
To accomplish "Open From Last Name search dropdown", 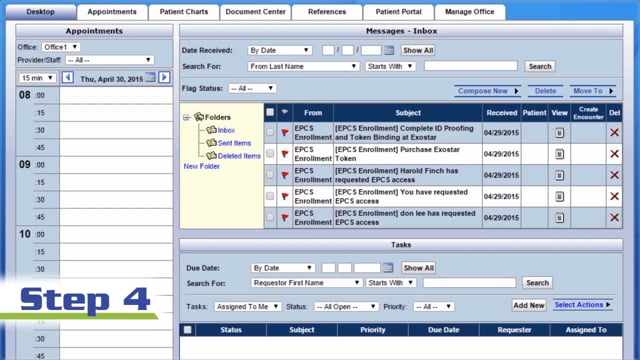I will tap(303, 66).
